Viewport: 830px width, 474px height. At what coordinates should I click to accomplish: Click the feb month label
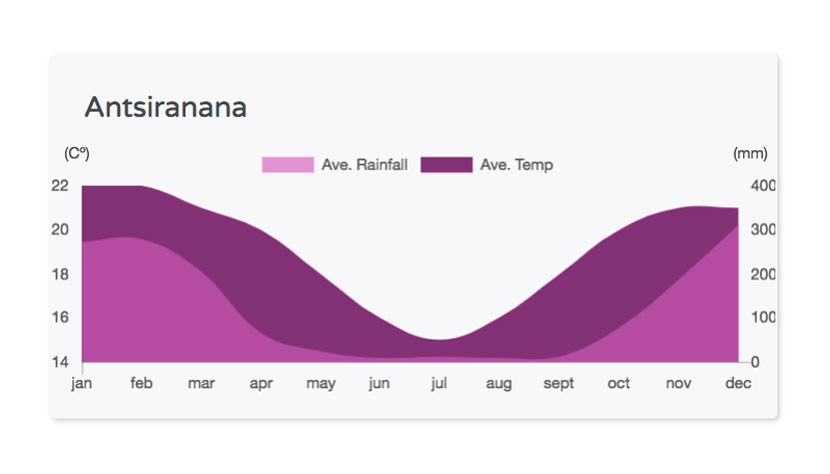[x=141, y=382]
